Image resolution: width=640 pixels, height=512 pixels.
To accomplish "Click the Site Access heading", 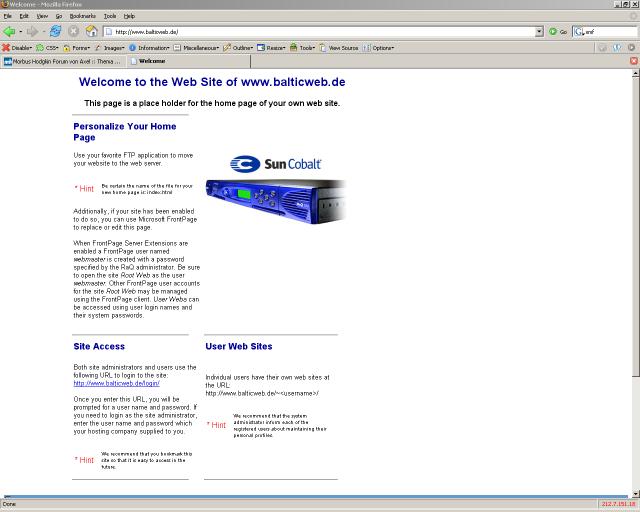I will [99, 346].
